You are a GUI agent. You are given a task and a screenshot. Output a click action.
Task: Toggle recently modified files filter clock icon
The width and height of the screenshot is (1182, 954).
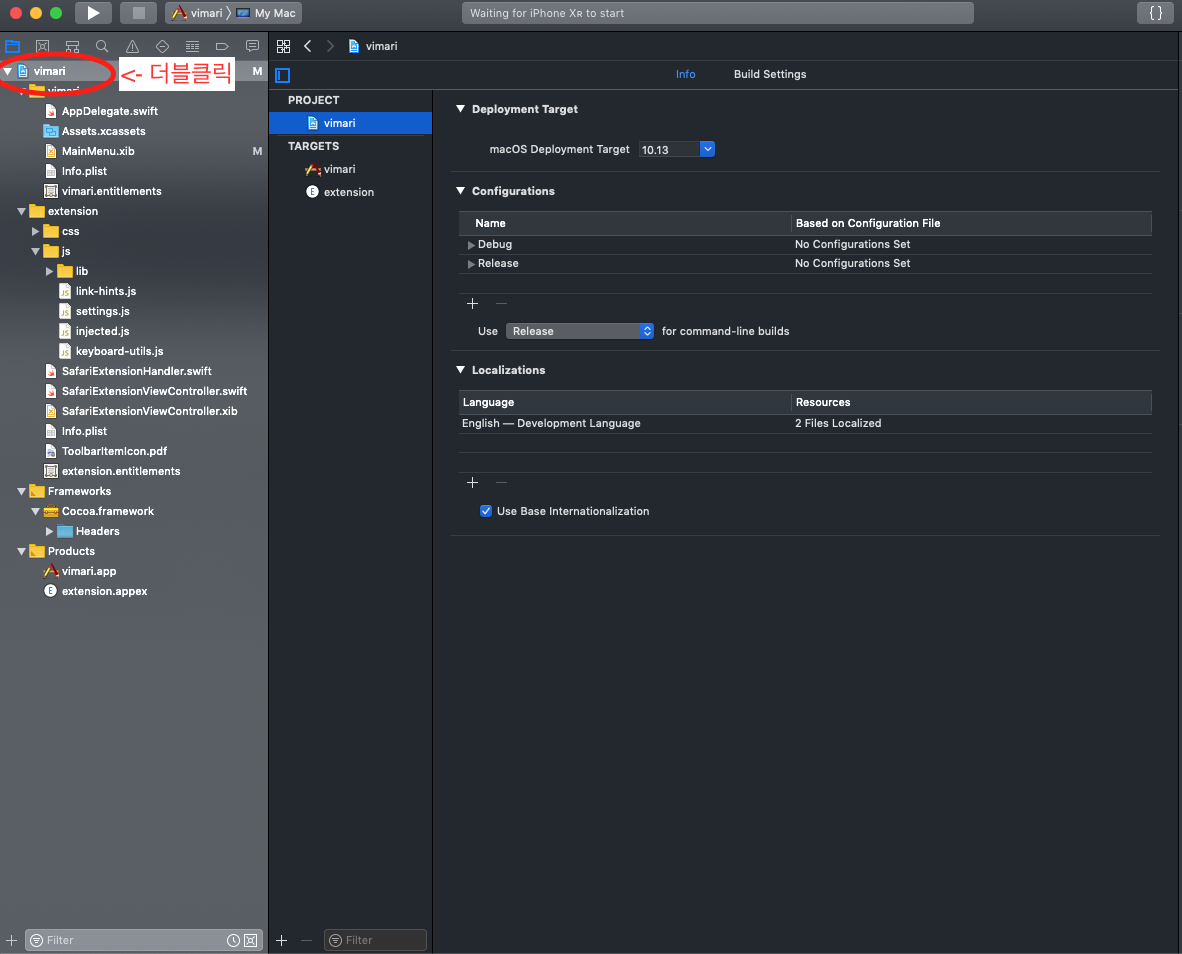coord(234,940)
